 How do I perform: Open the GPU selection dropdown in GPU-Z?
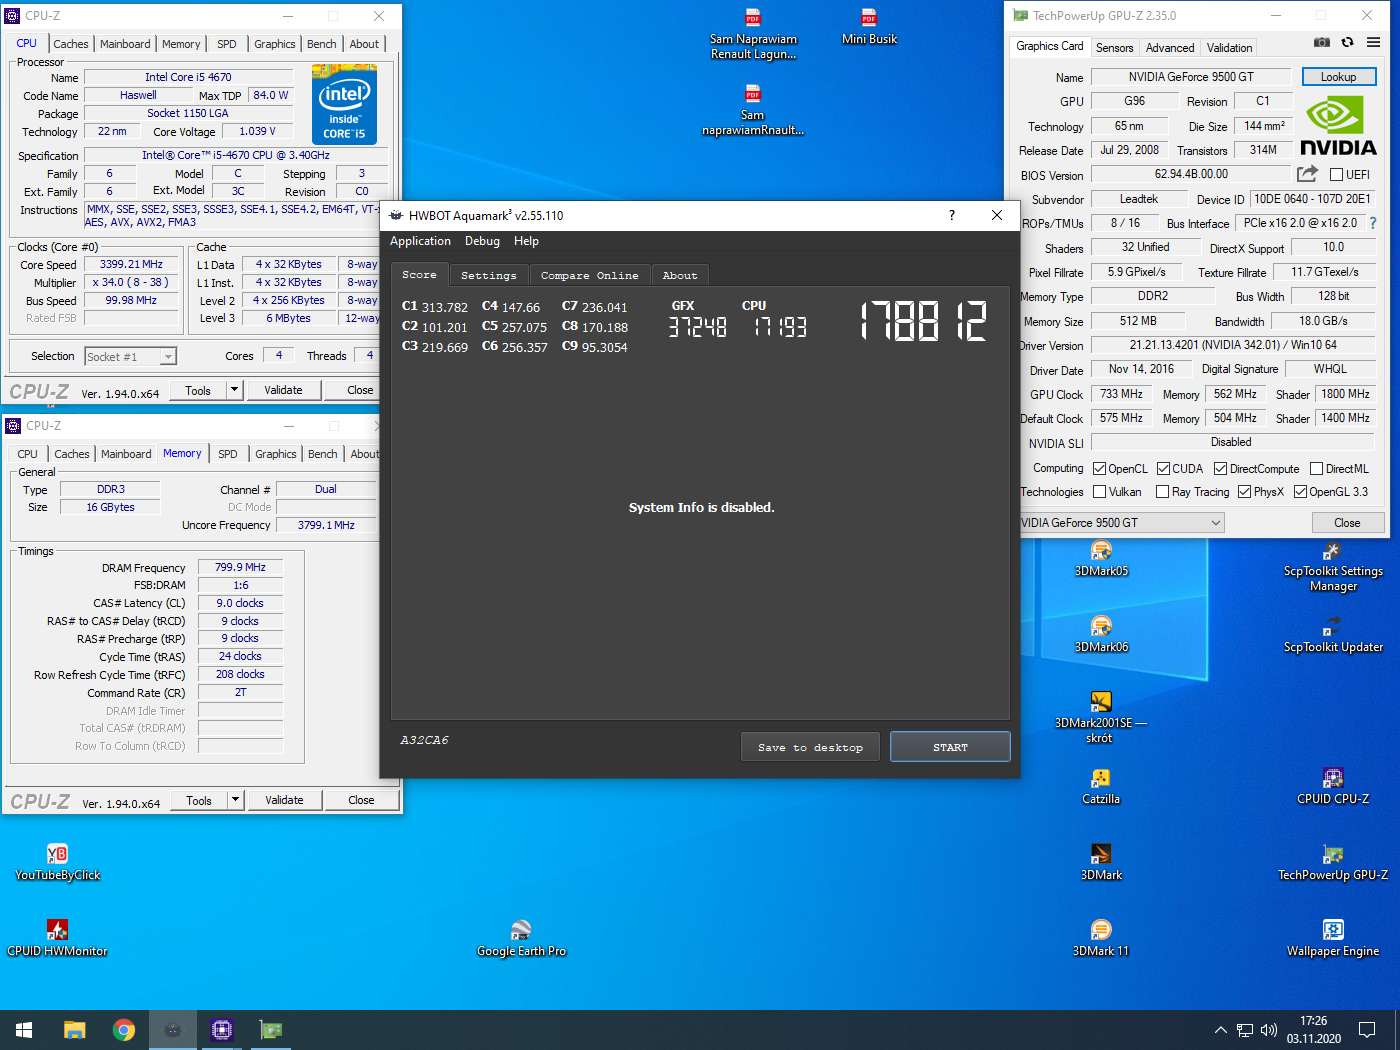point(1123,522)
